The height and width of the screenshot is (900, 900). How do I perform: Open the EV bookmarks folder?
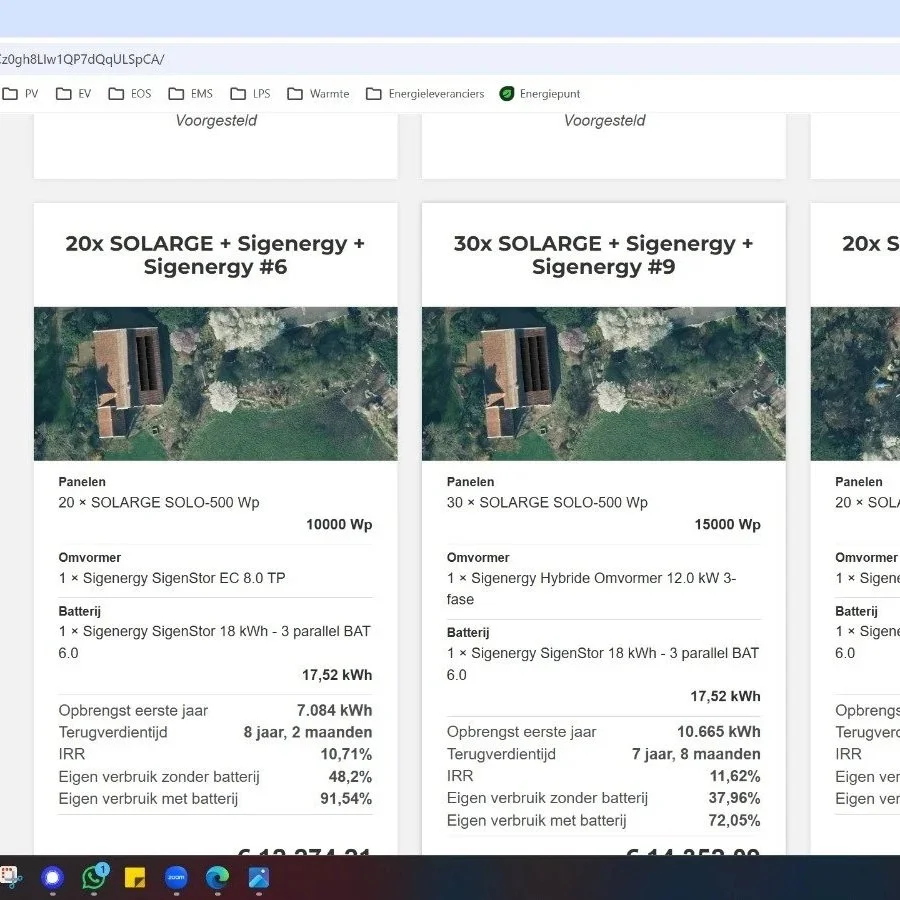click(73, 94)
